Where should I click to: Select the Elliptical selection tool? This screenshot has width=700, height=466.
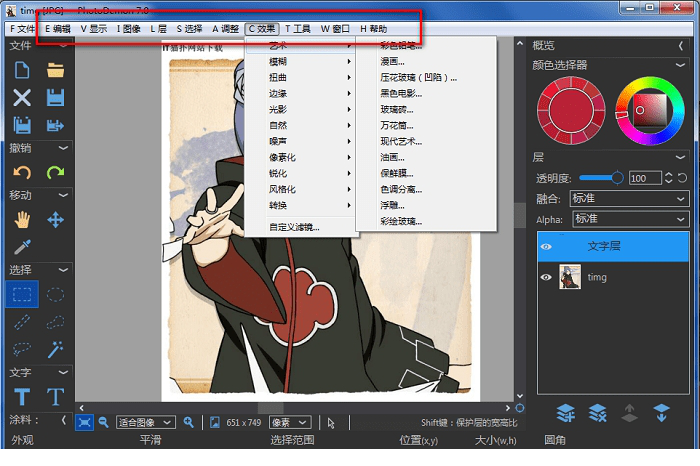pyautogui.click(x=55, y=295)
